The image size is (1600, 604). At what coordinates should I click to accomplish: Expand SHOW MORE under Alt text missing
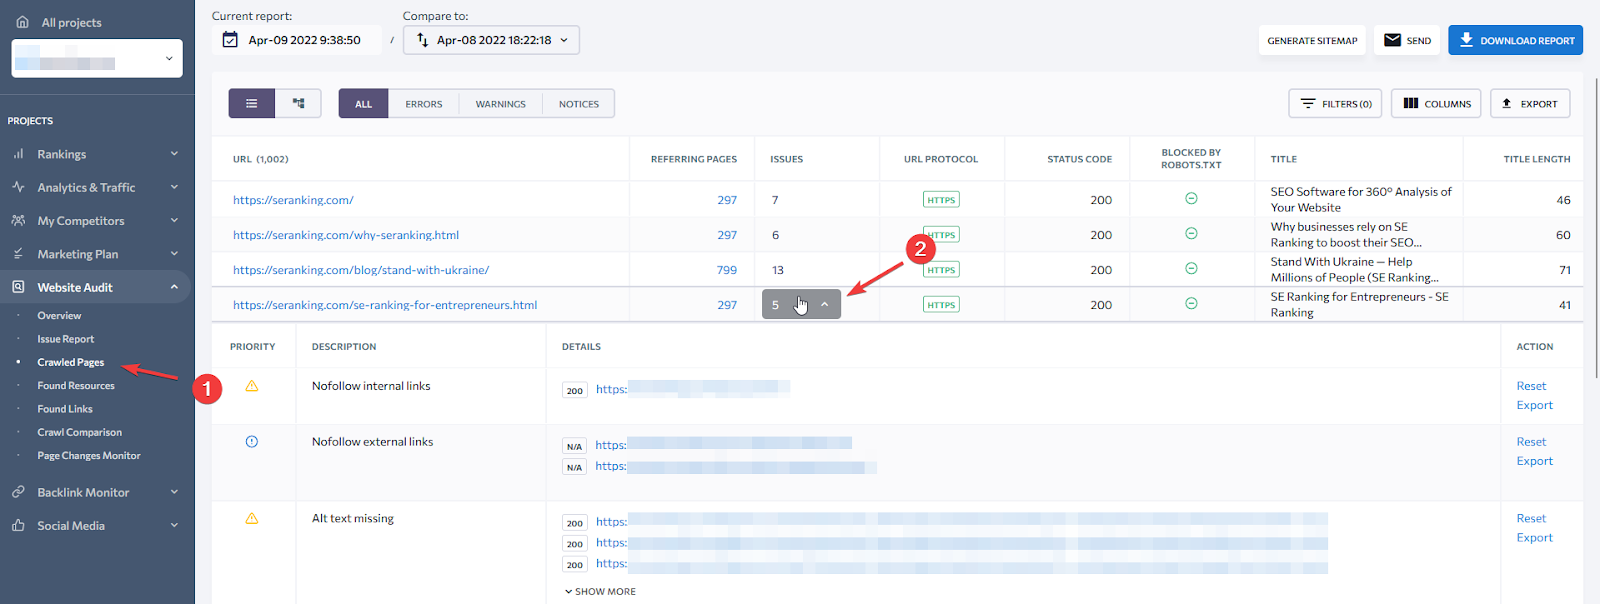pos(600,591)
